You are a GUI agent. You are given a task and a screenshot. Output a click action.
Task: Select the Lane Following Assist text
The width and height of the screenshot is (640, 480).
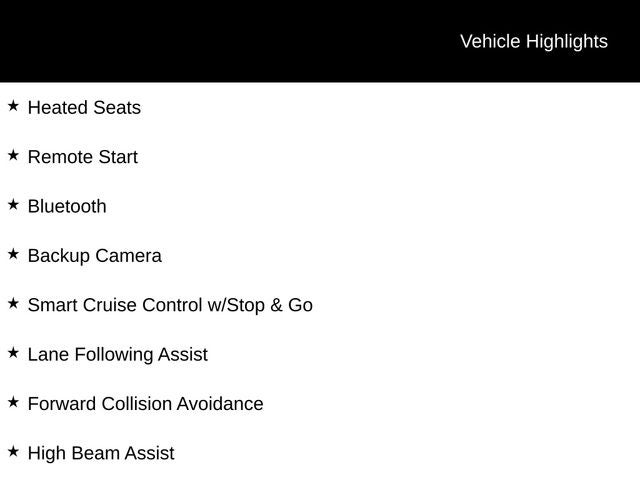pyautogui.click(x=117, y=355)
